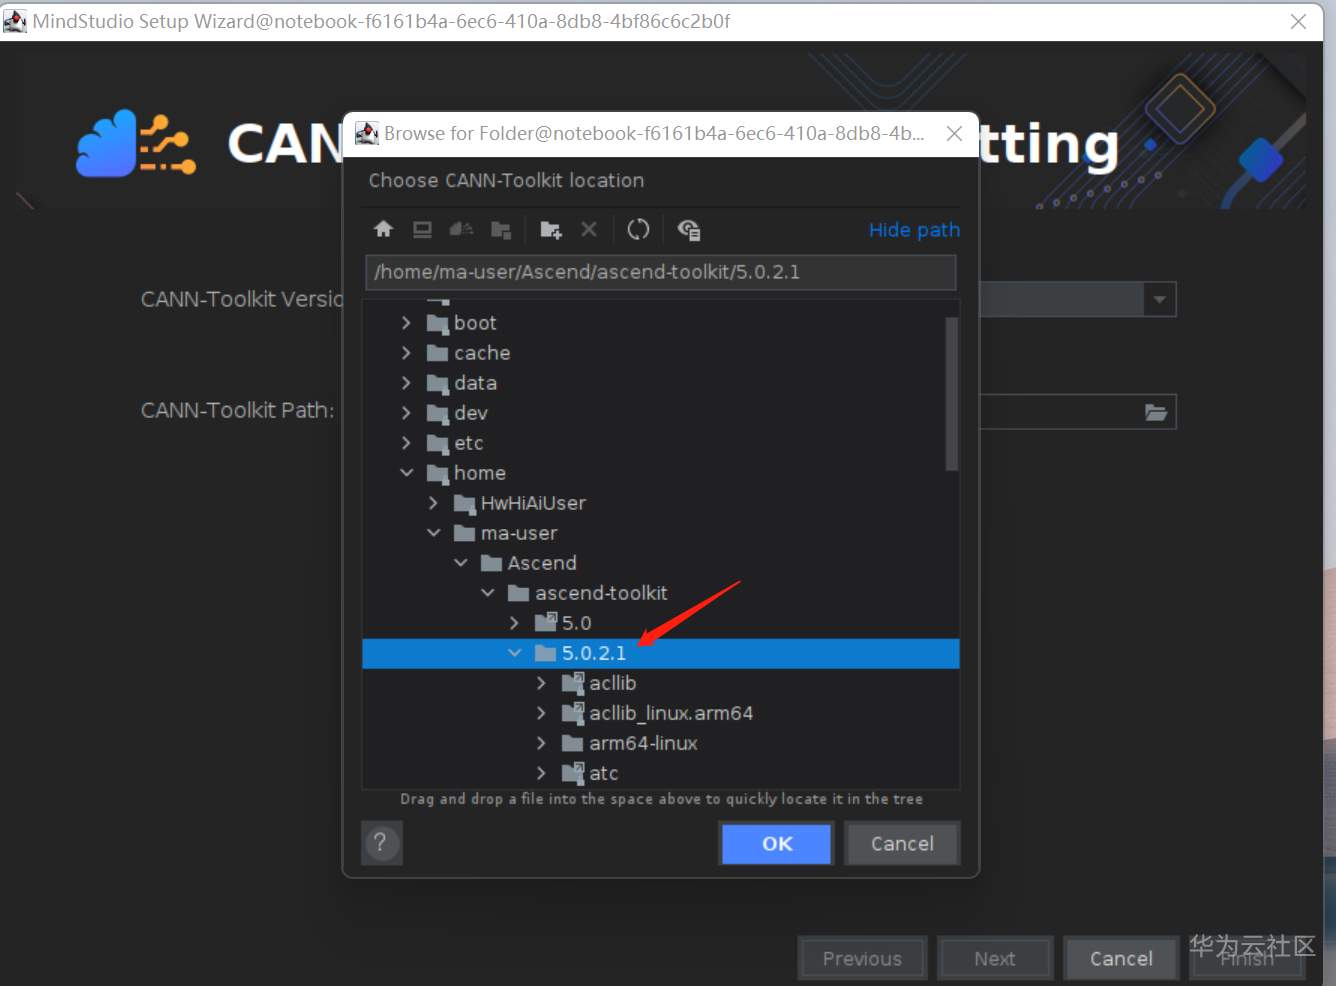
Task: Open the help question mark button
Action: [380, 843]
